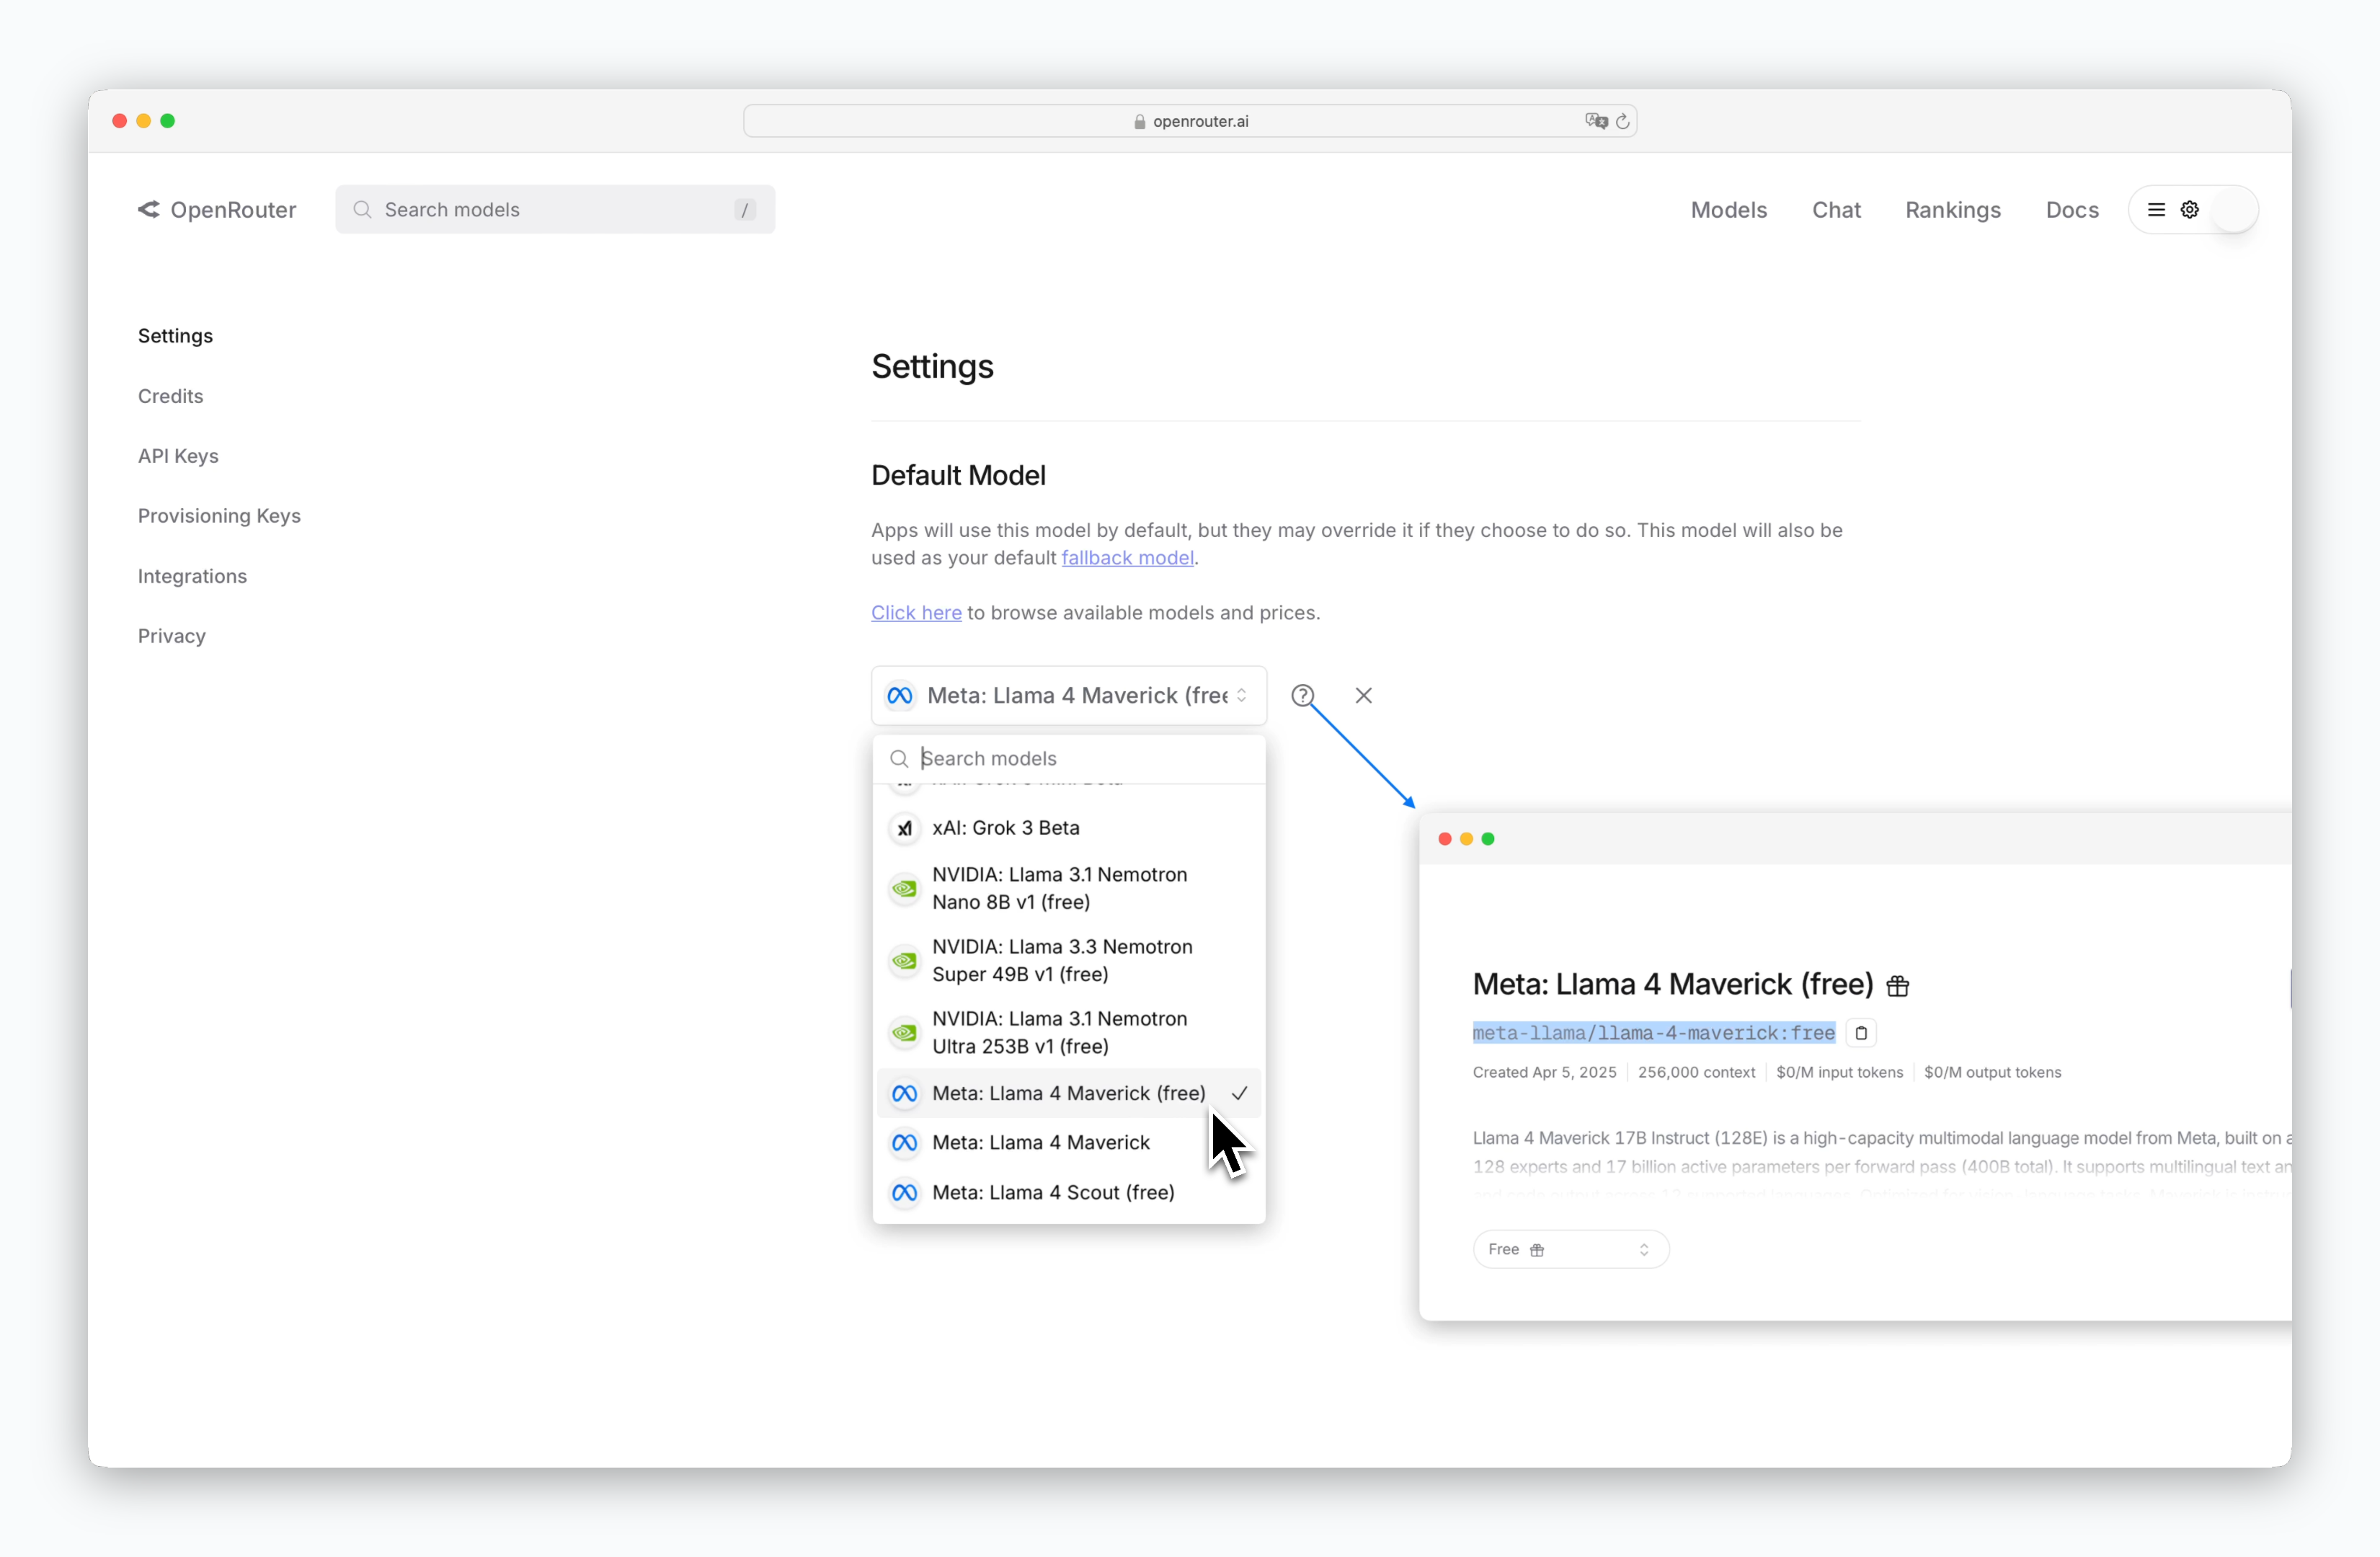This screenshot has height=1557, width=2380.
Task: Choose Meta: Llama 4 Scout (free) option
Action: pos(1068,1192)
